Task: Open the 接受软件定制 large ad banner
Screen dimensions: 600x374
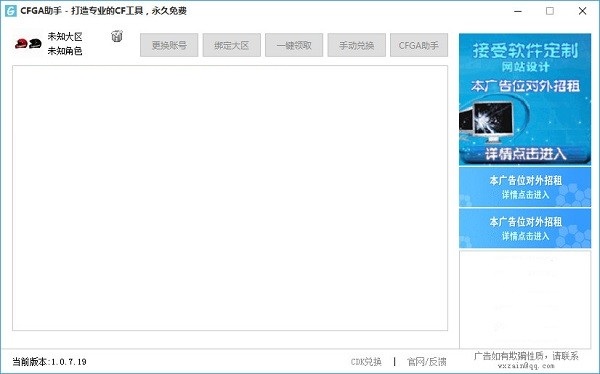Action: (x=525, y=99)
